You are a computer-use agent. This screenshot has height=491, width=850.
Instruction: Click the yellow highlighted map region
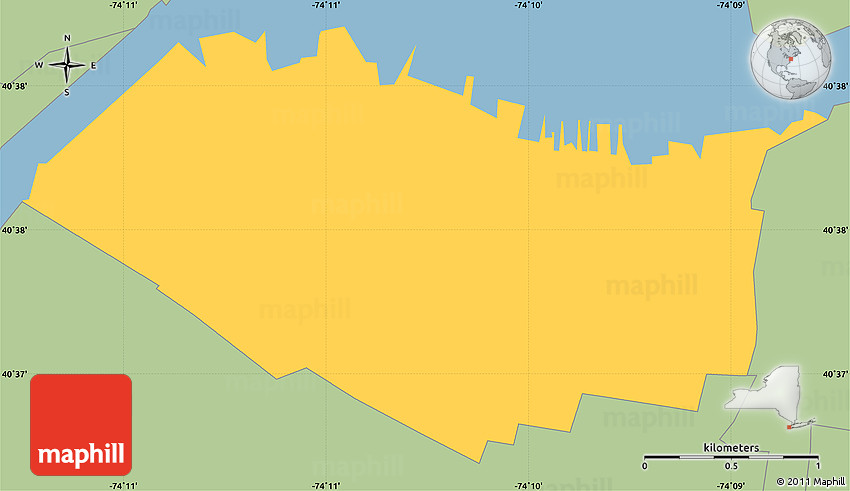click(400, 250)
